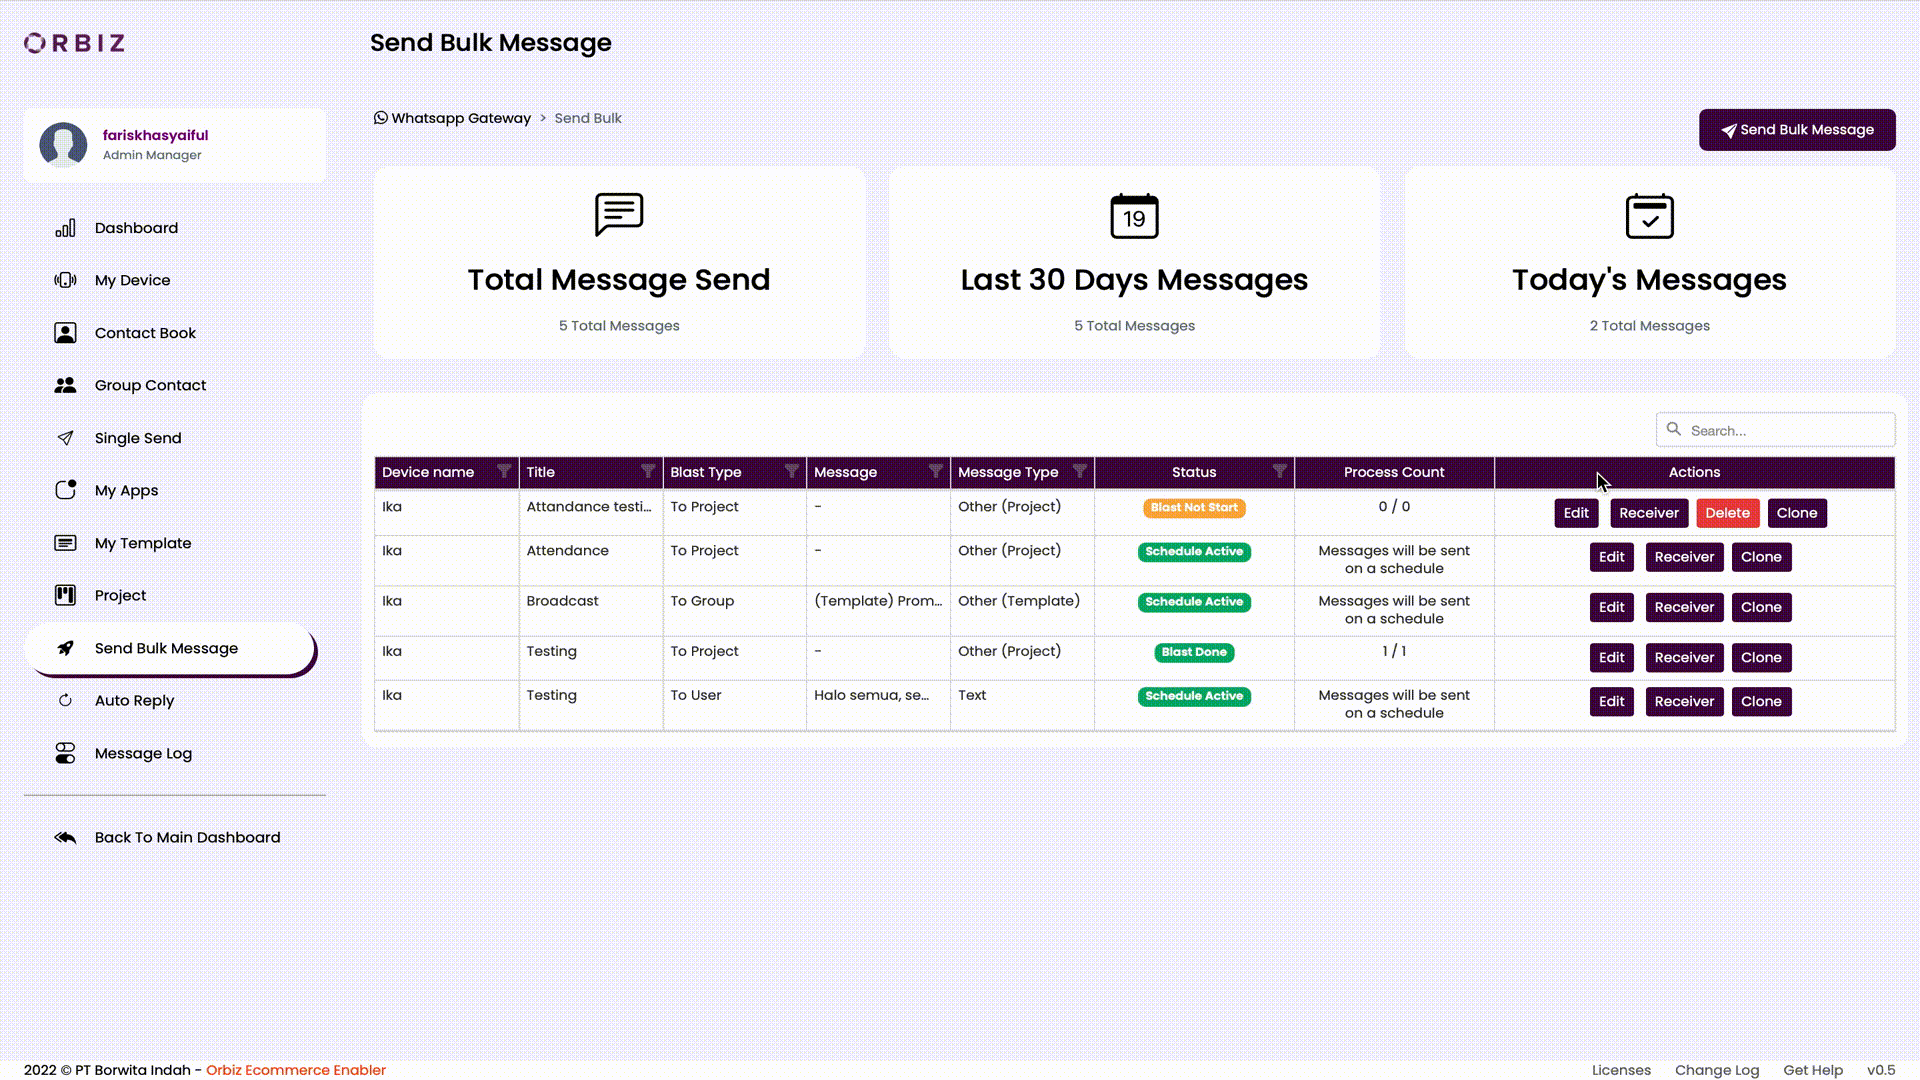Click the Auto Reply icon

click(x=65, y=700)
